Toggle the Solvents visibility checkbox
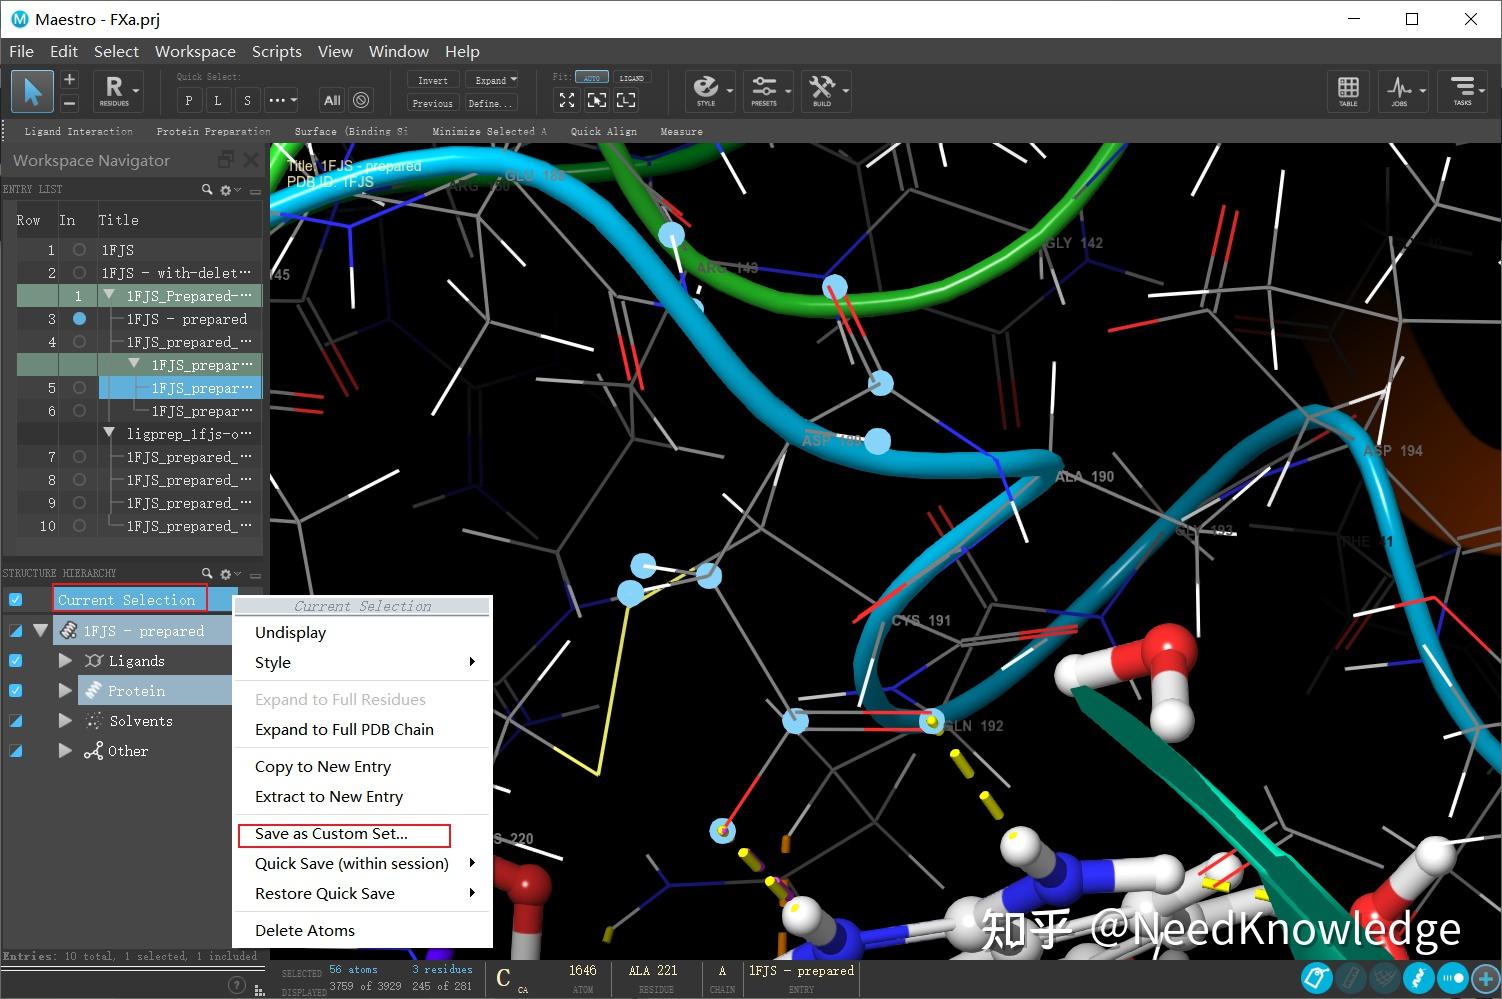Image resolution: width=1502 pixels, height=999 pixels. coord(15,720)
